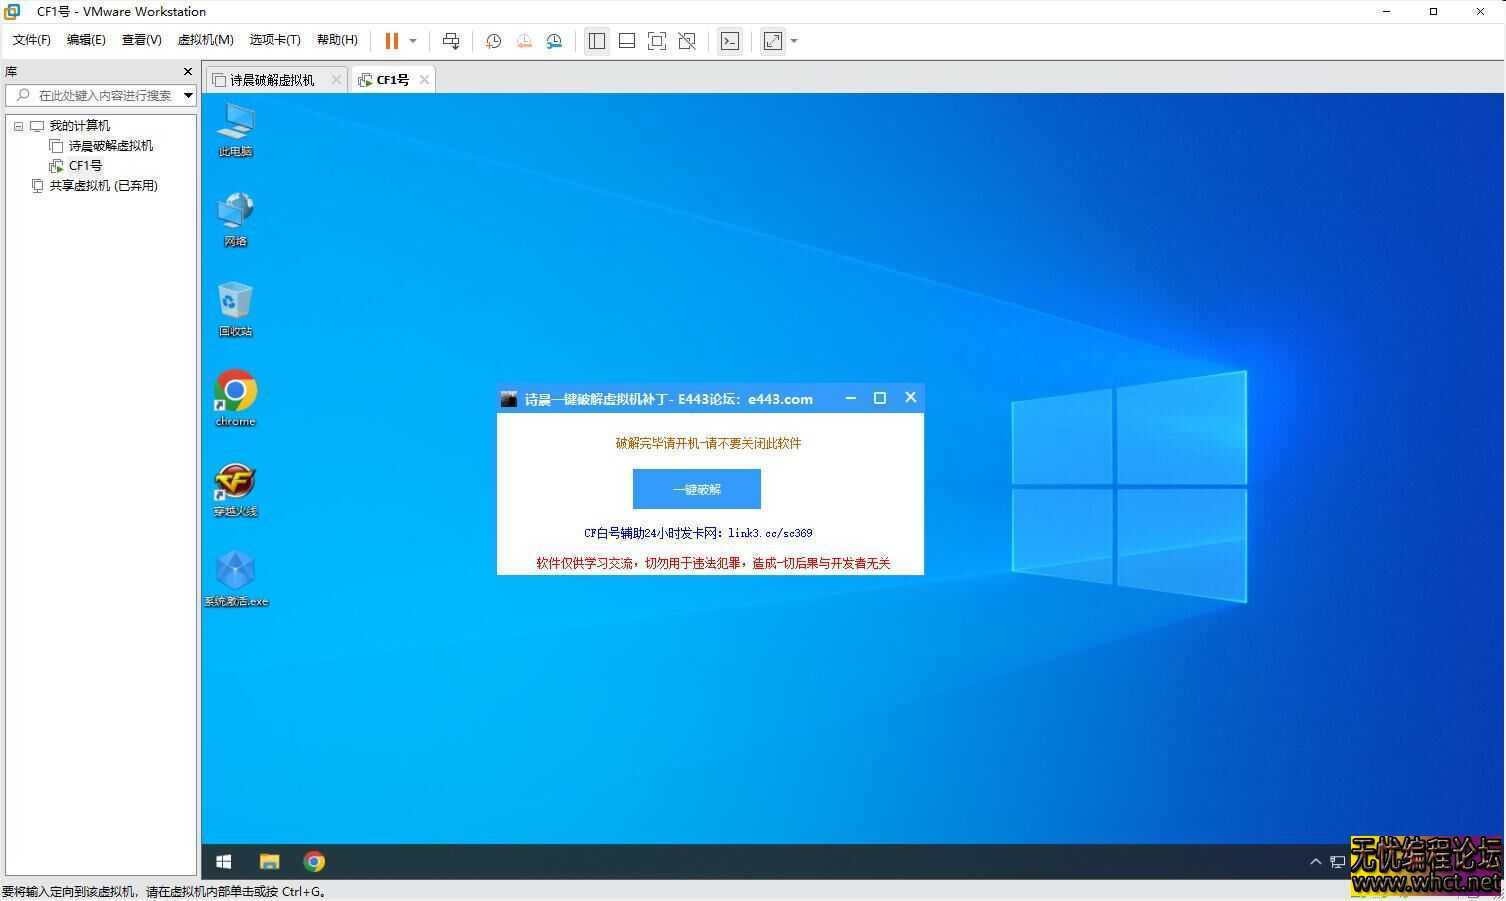Viewport: 1506px width, 901px height.
Task: Open the snapshot manager icon
Action: 554,41
